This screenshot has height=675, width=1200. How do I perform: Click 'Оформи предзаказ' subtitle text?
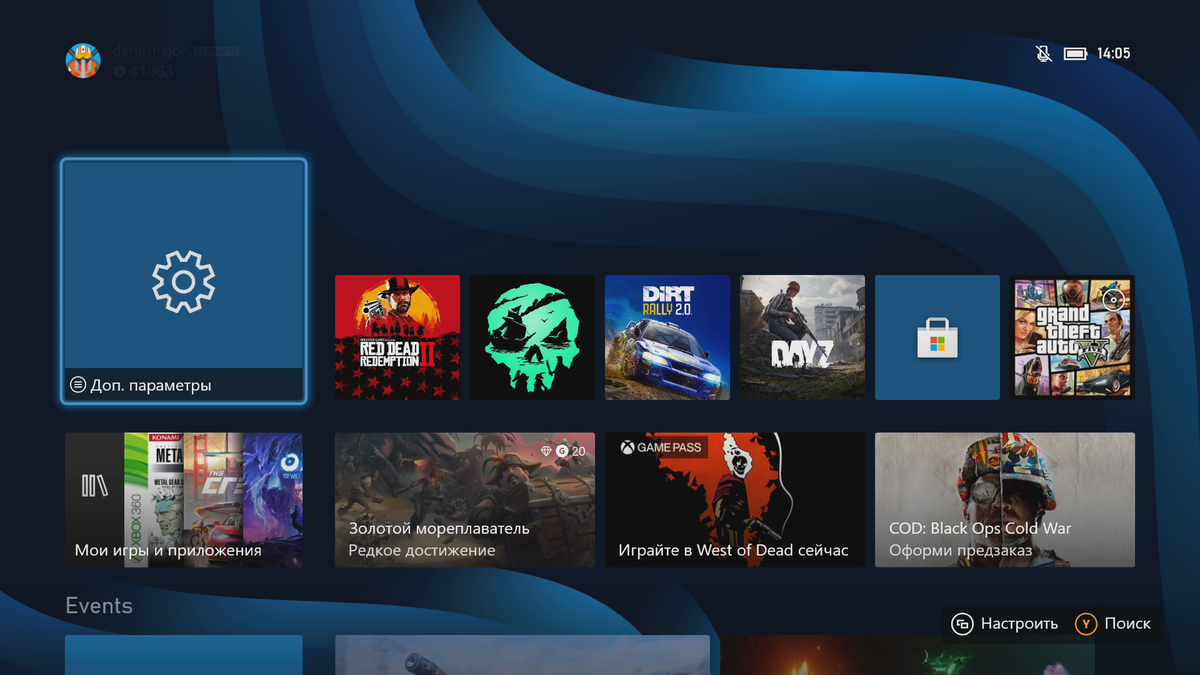[x=962, y=550]
